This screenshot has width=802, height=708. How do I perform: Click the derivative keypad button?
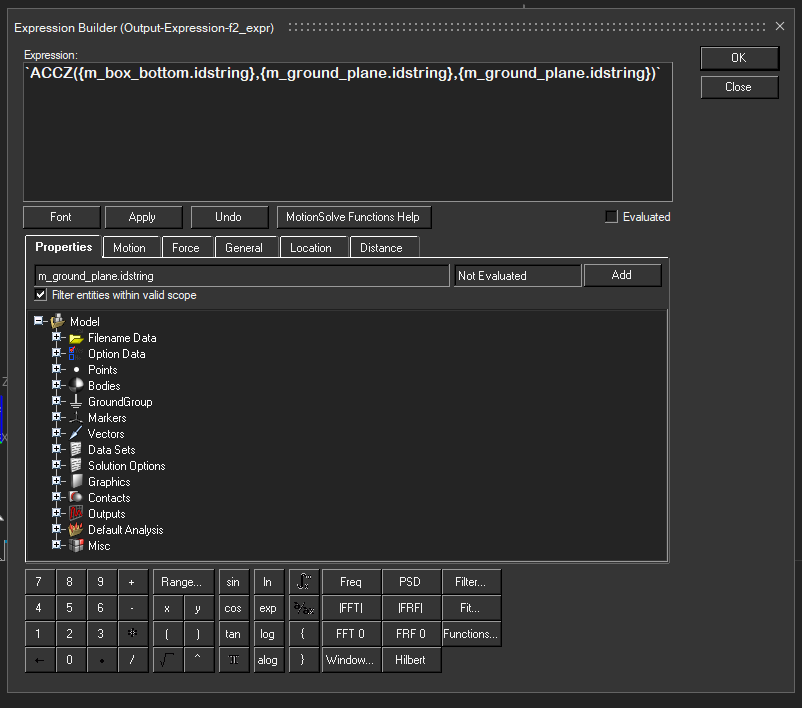pos(304,608)
